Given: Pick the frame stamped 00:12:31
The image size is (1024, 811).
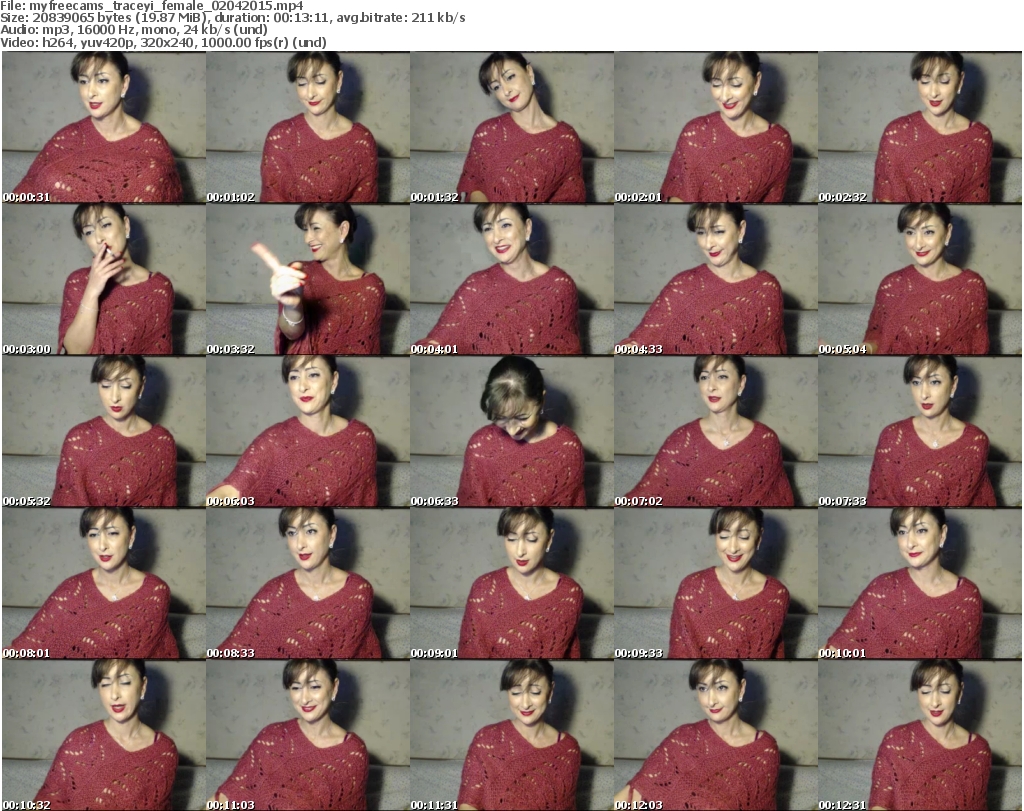Looking at the screenshot, I should (920, 736).
